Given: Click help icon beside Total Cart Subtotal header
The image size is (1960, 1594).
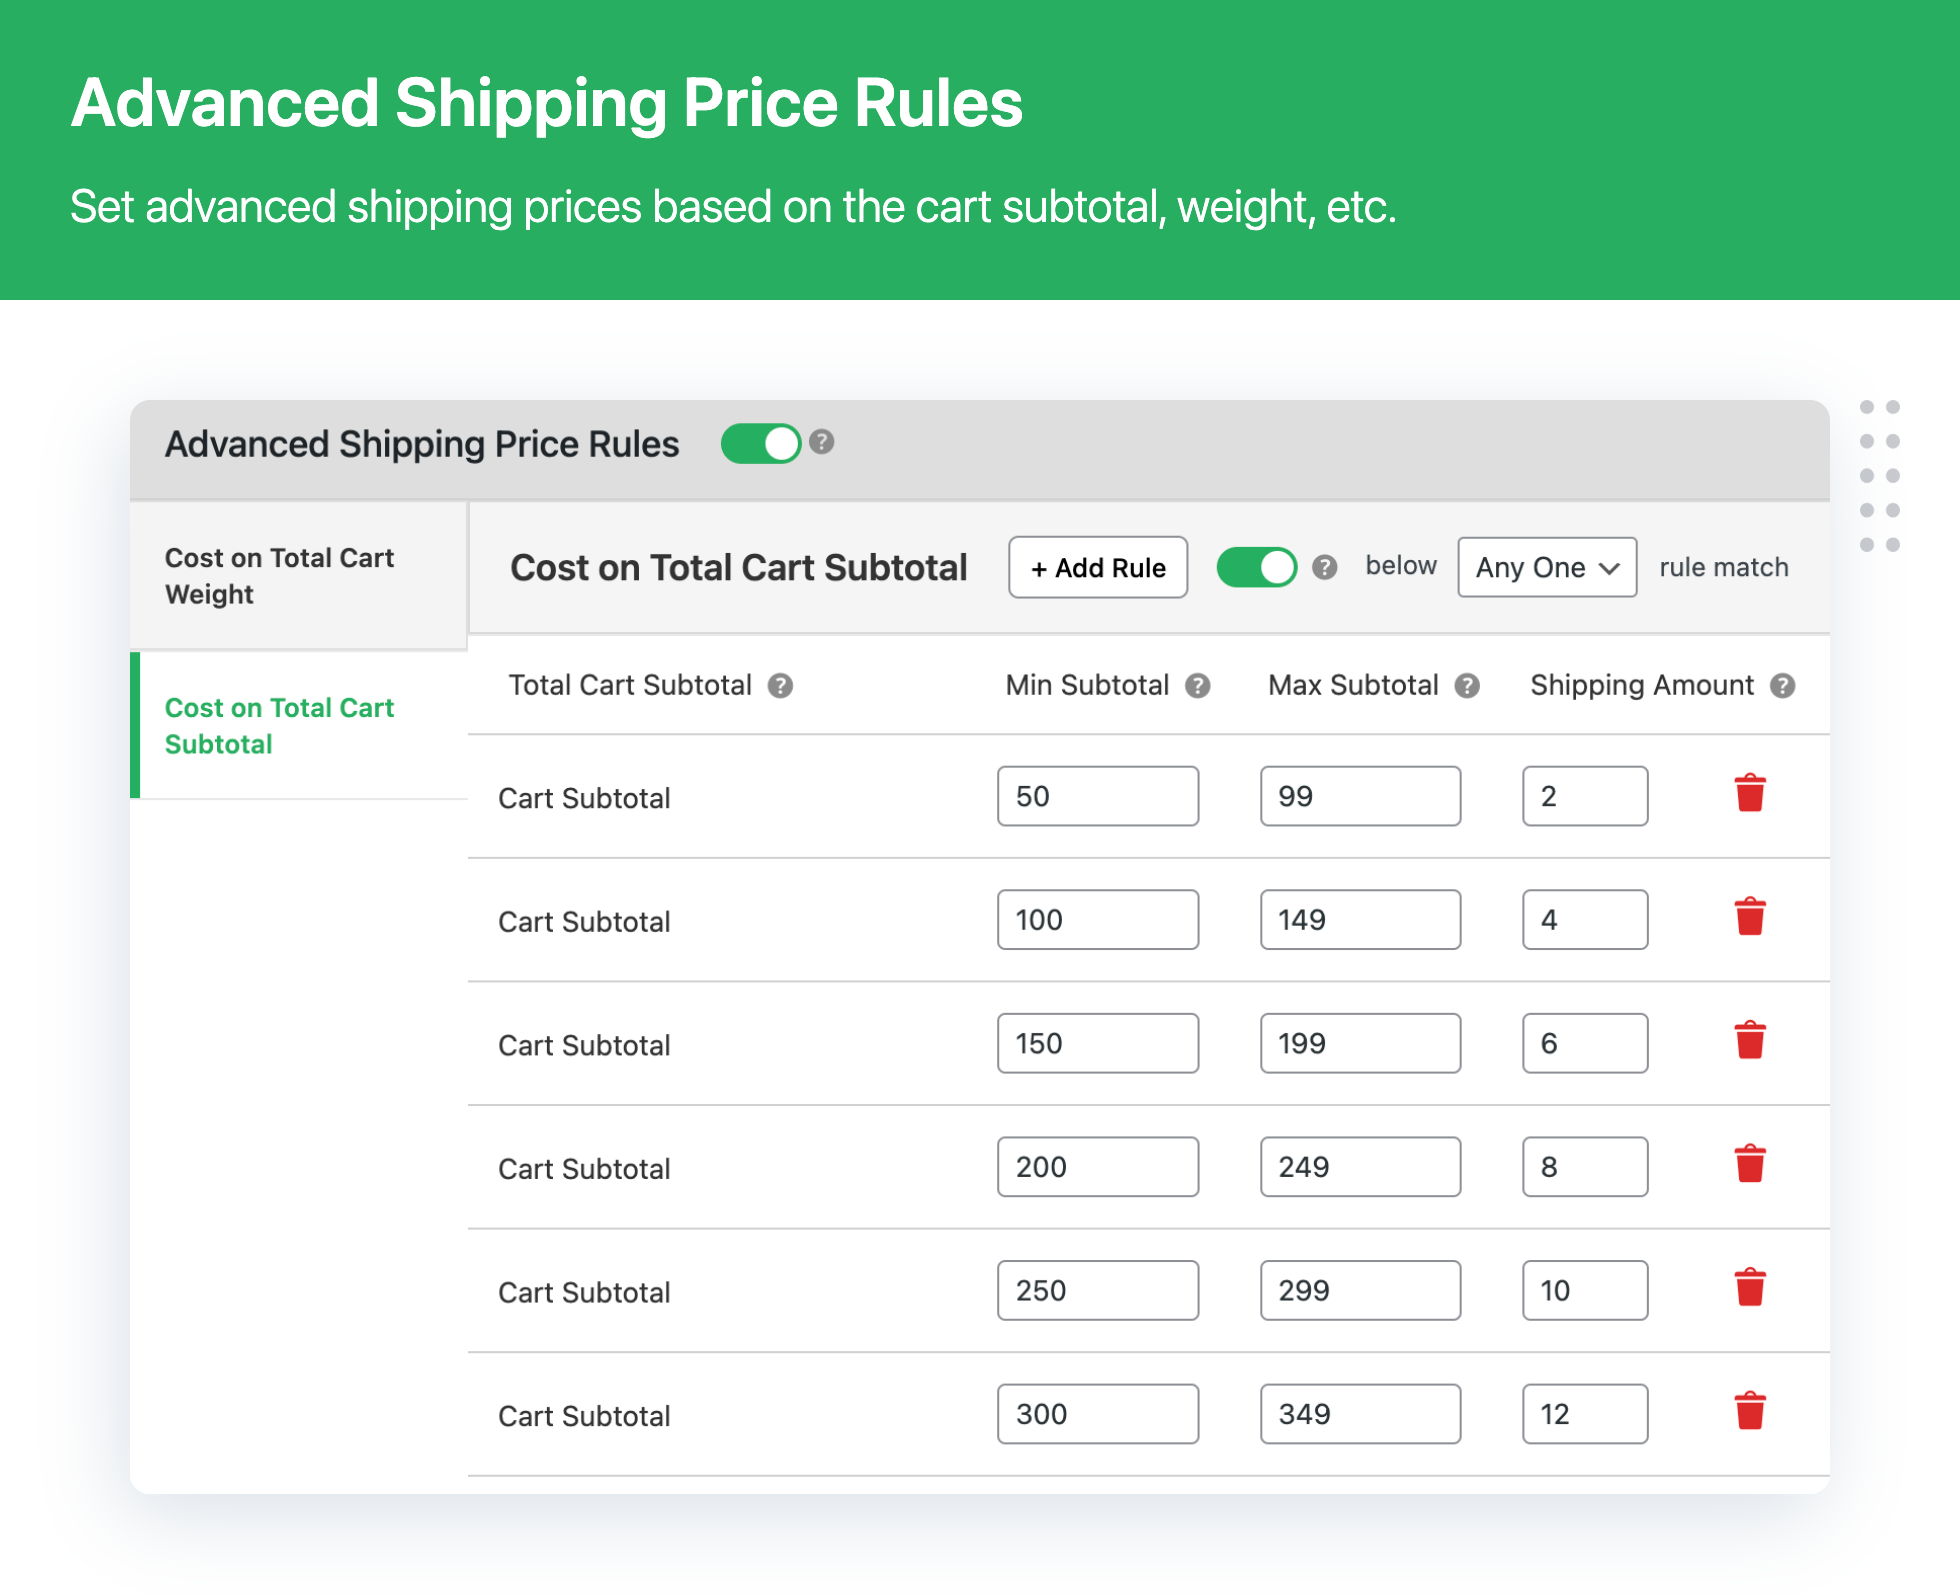Looking at the screenshot, I should pos(780,686).
